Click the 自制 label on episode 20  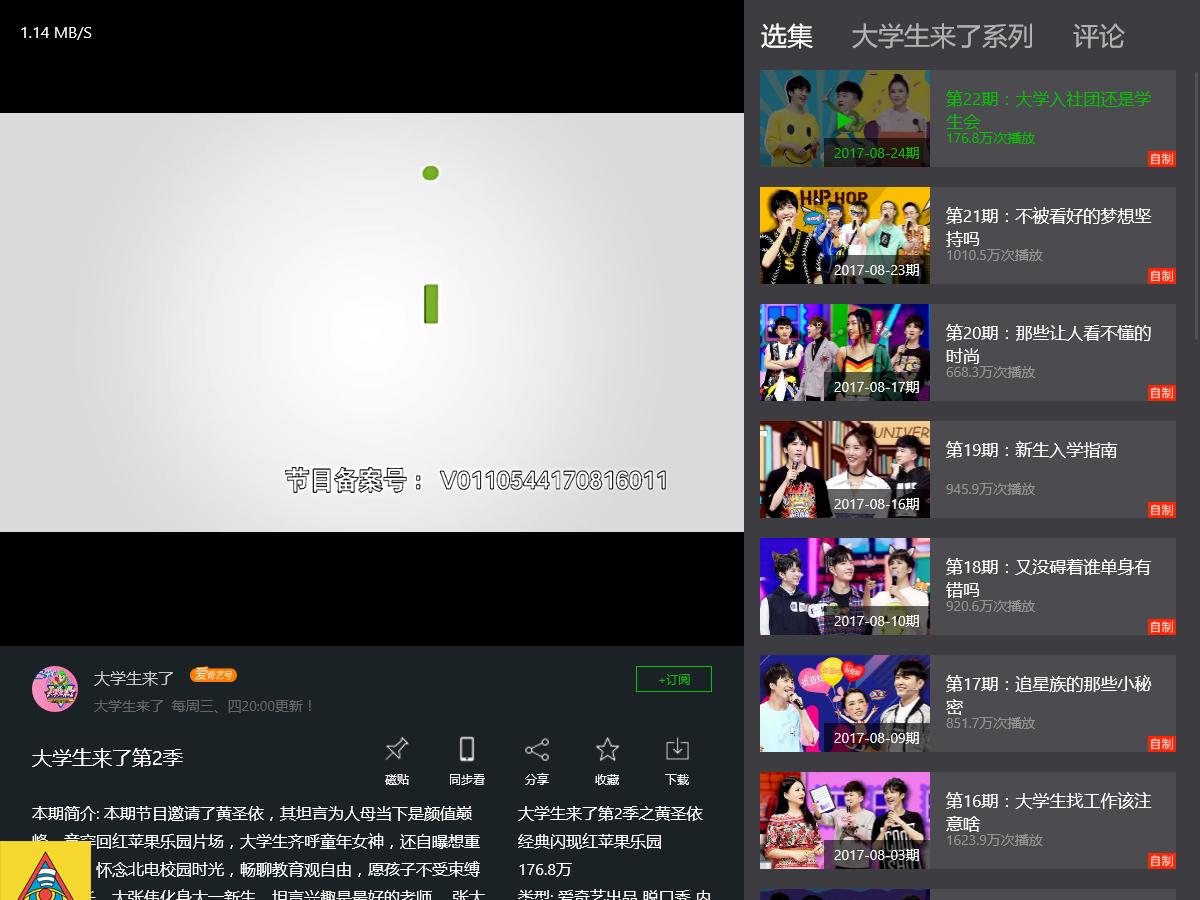1161,393
